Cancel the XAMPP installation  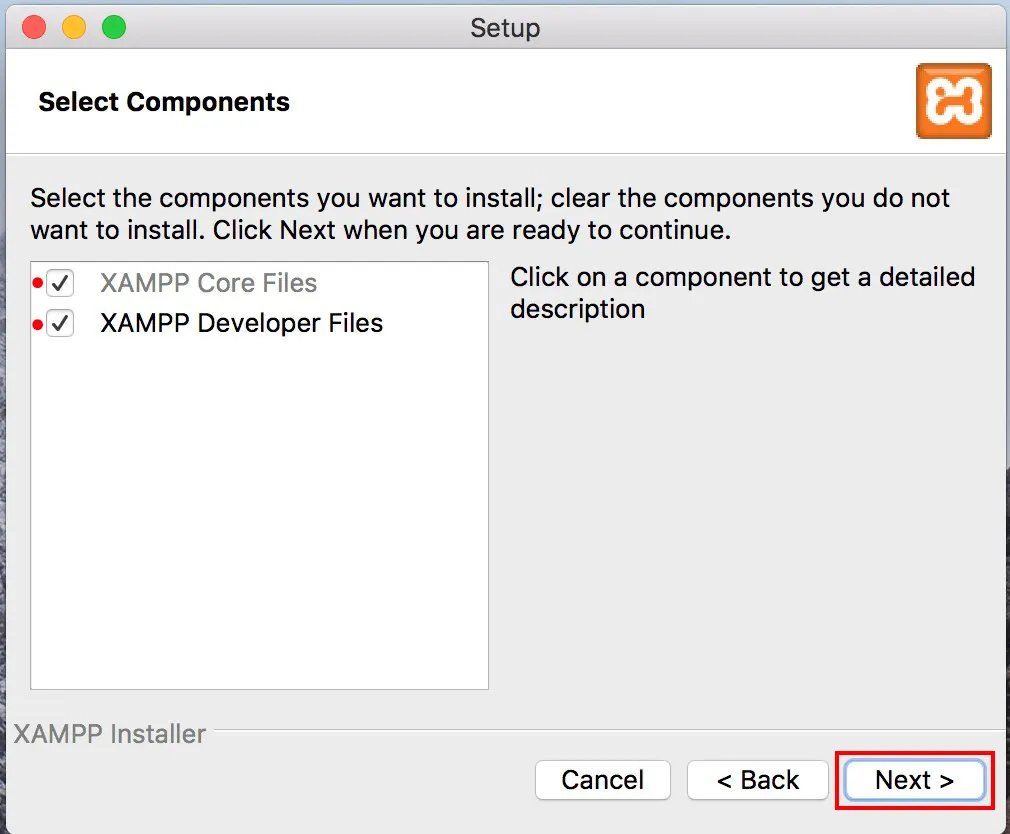(603, 780)
